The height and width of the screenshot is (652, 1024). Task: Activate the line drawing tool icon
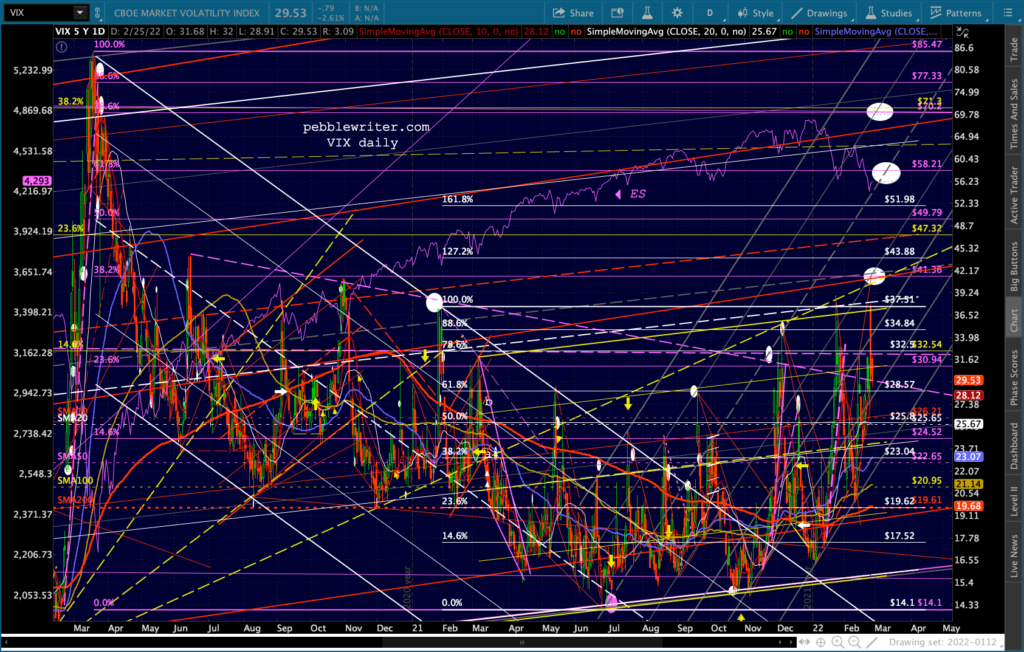(871, 642)
